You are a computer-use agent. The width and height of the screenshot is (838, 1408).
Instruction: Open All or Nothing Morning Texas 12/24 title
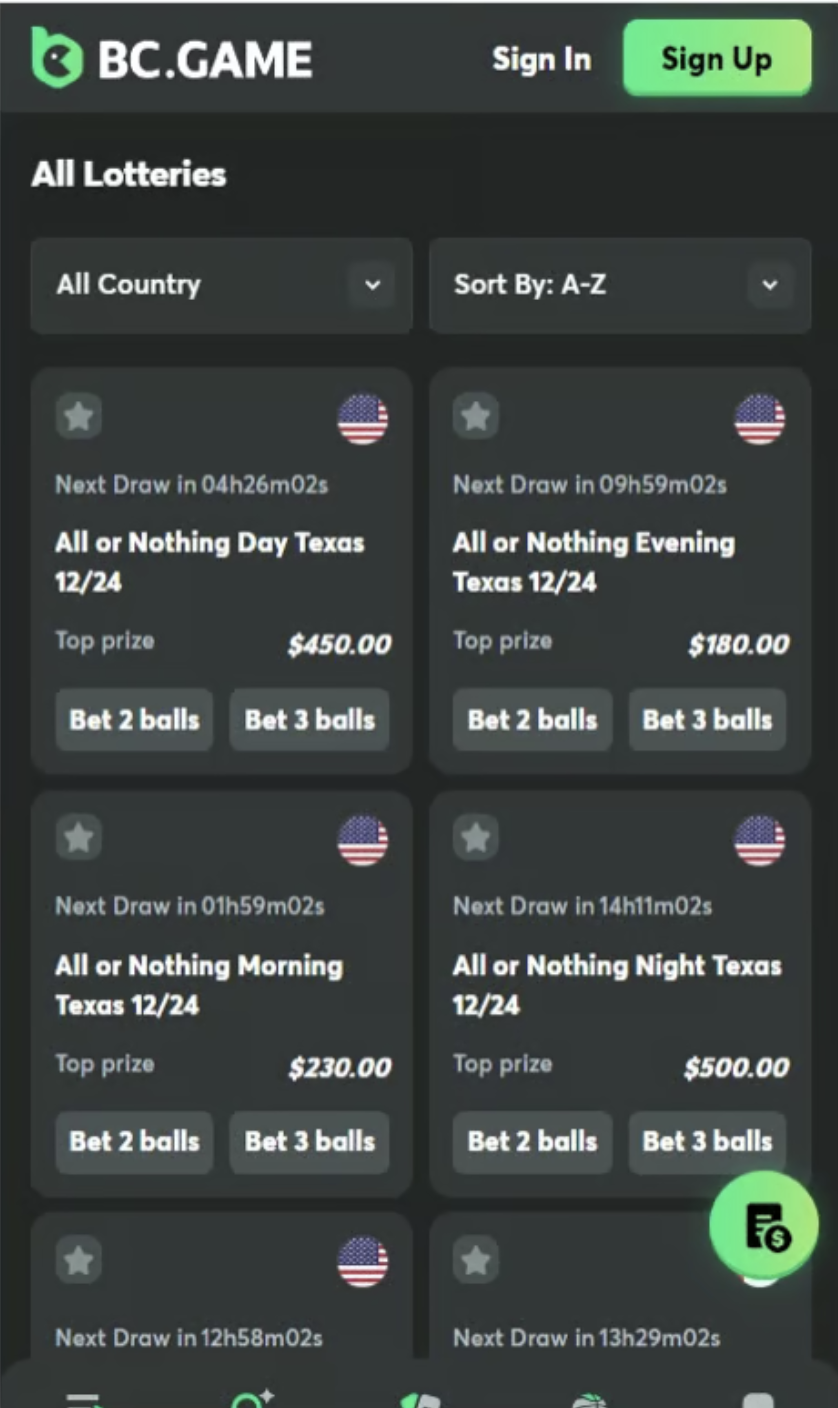click(198, 985)
